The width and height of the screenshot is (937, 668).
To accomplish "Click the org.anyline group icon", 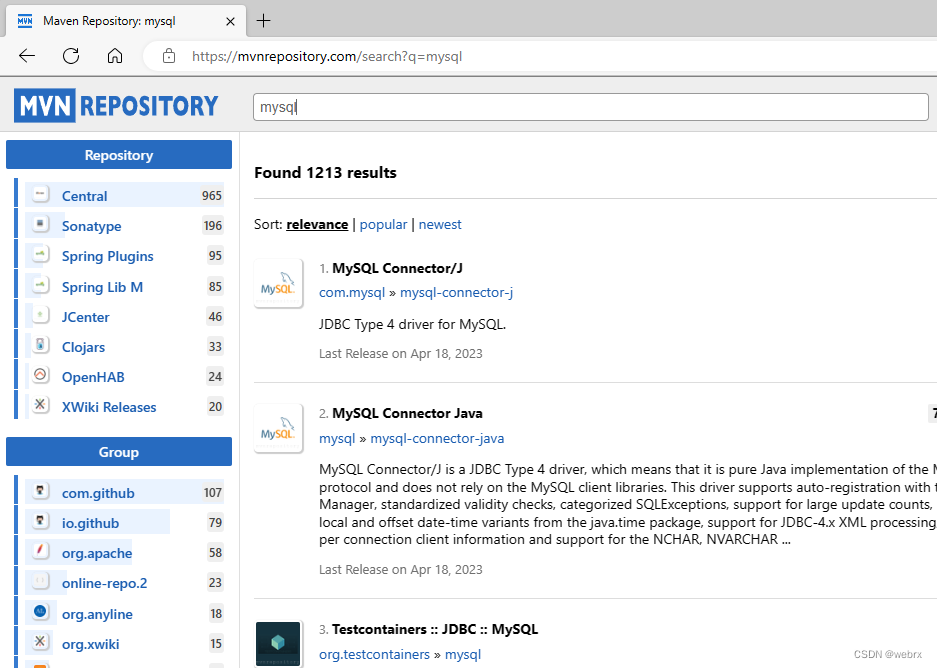I will (x=40, y=612).
